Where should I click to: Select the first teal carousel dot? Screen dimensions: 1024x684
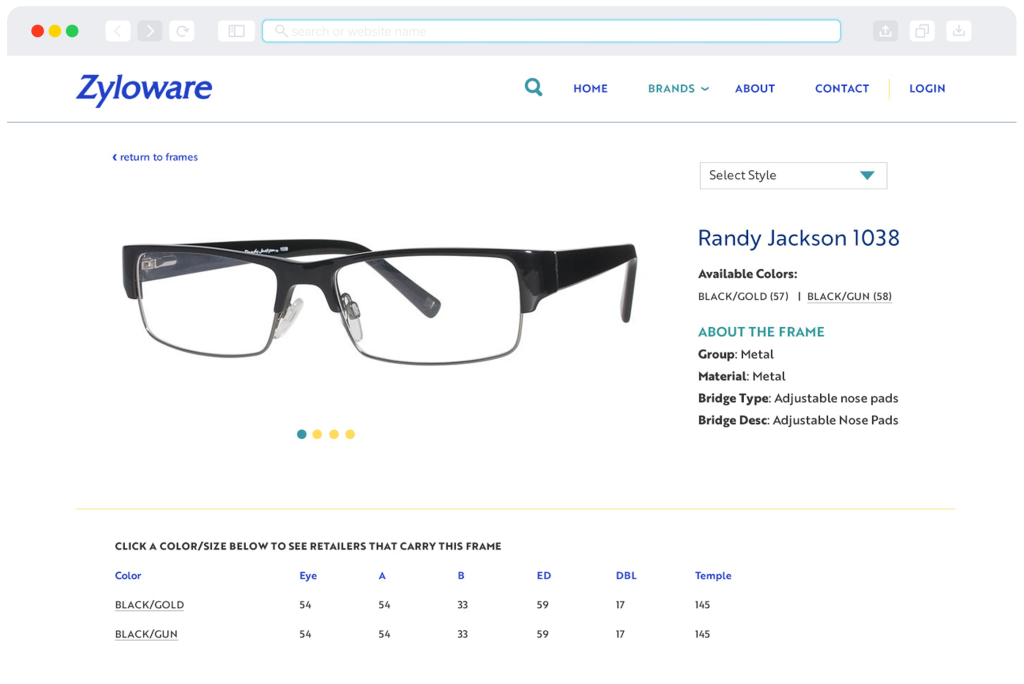tap(302, 434)
